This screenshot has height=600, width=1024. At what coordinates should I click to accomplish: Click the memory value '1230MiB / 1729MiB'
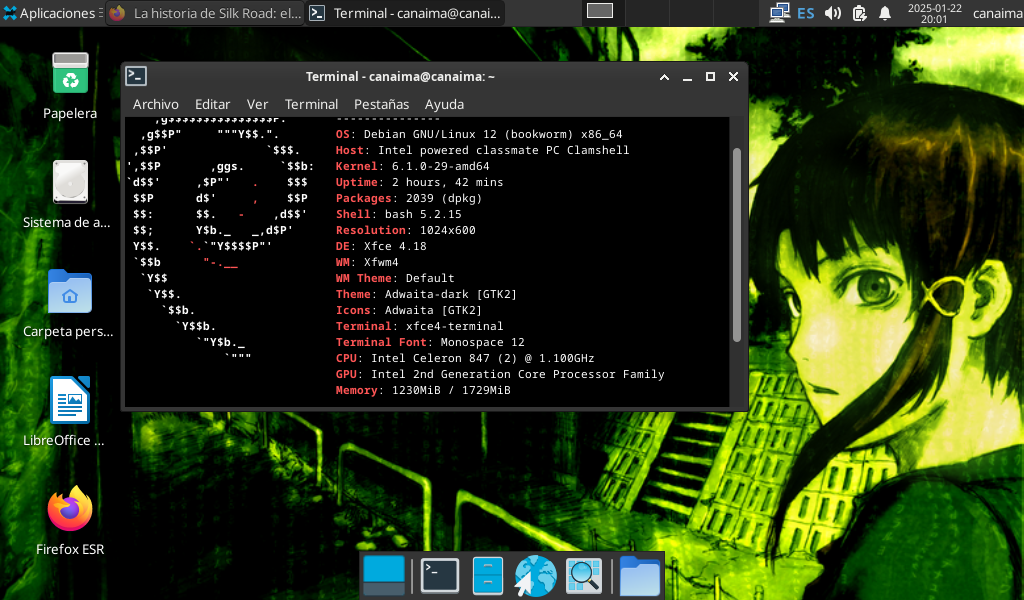[451, 390]
